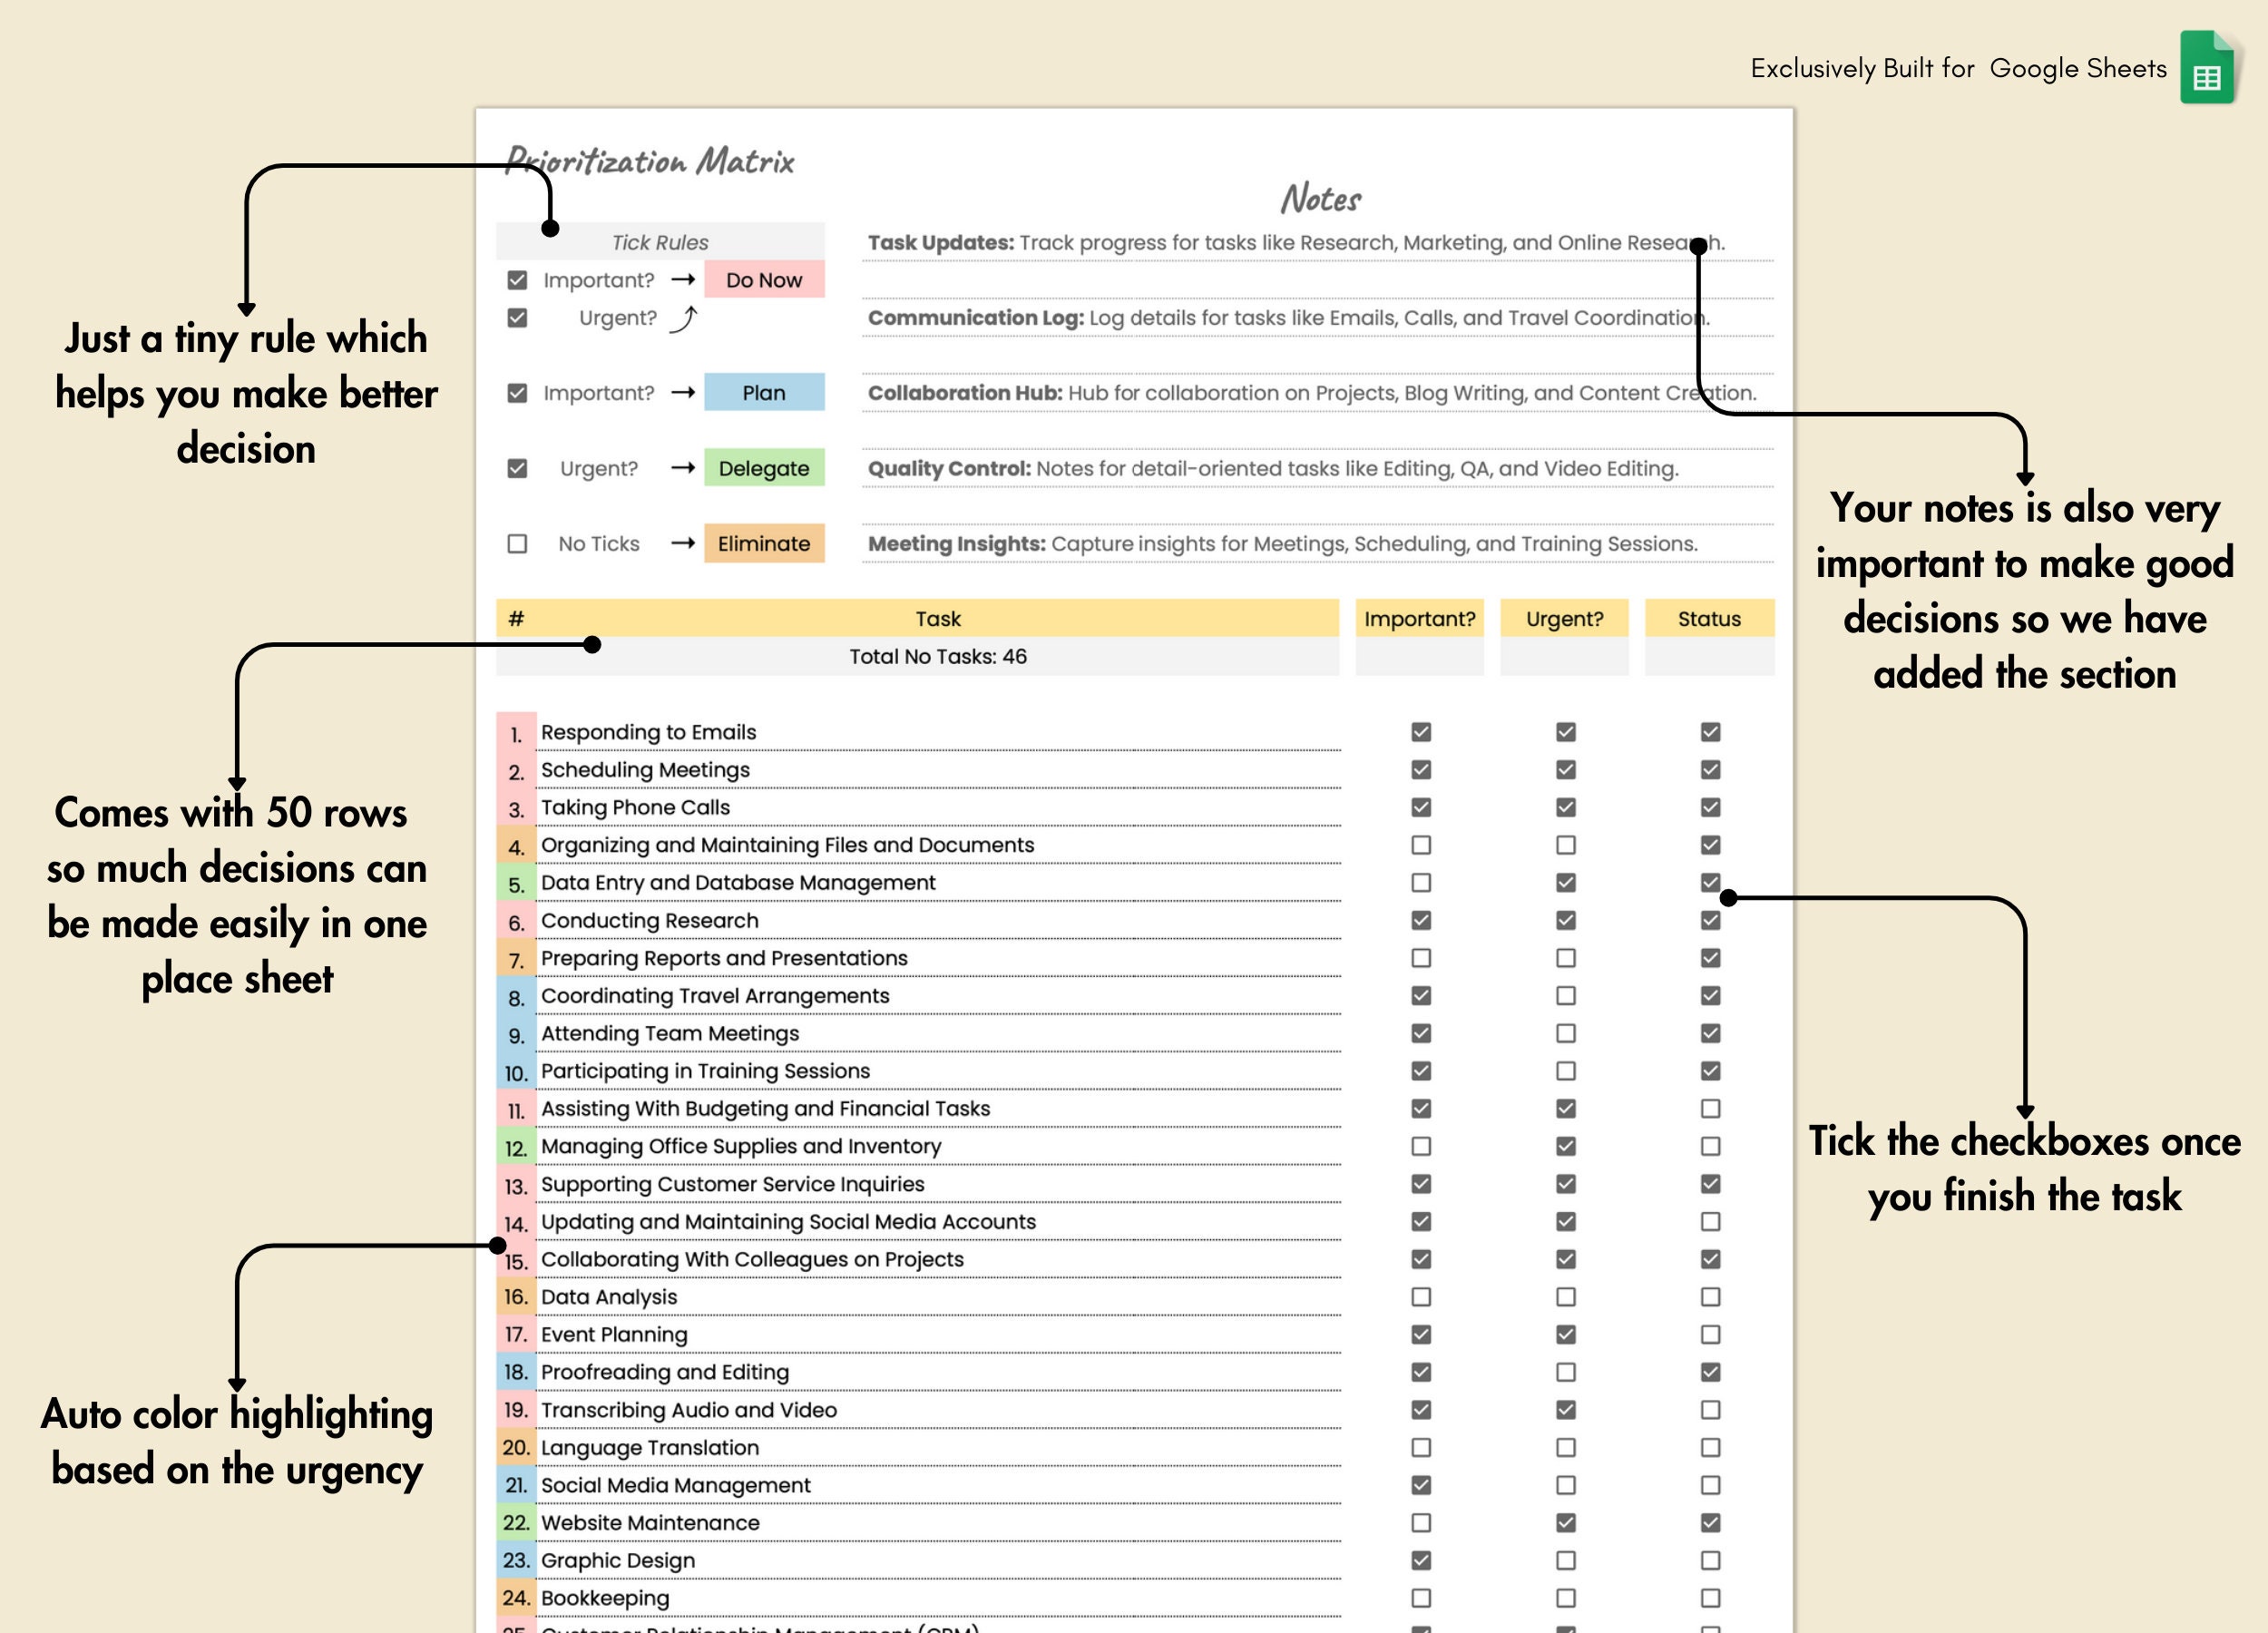Click row number 8 blue cell
The height and width of the screenshot is (1633, 2268).
pyautogui.click(x=516, y=996)
